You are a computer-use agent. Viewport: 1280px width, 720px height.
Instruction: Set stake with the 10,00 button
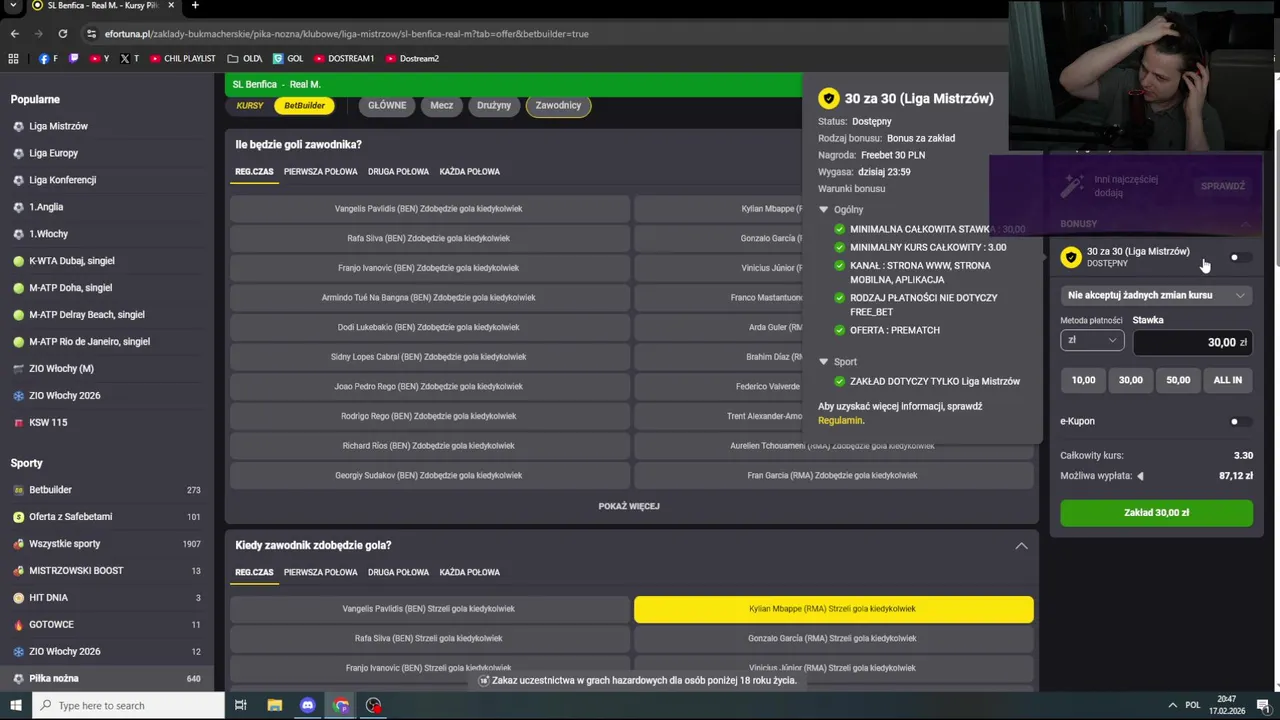tap(1083, 380)
